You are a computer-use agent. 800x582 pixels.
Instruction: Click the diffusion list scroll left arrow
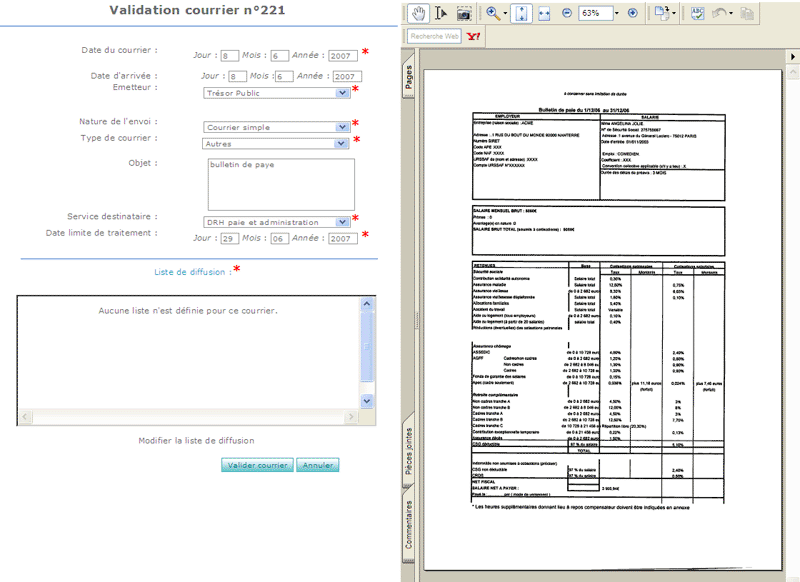(x=26, y=417)
